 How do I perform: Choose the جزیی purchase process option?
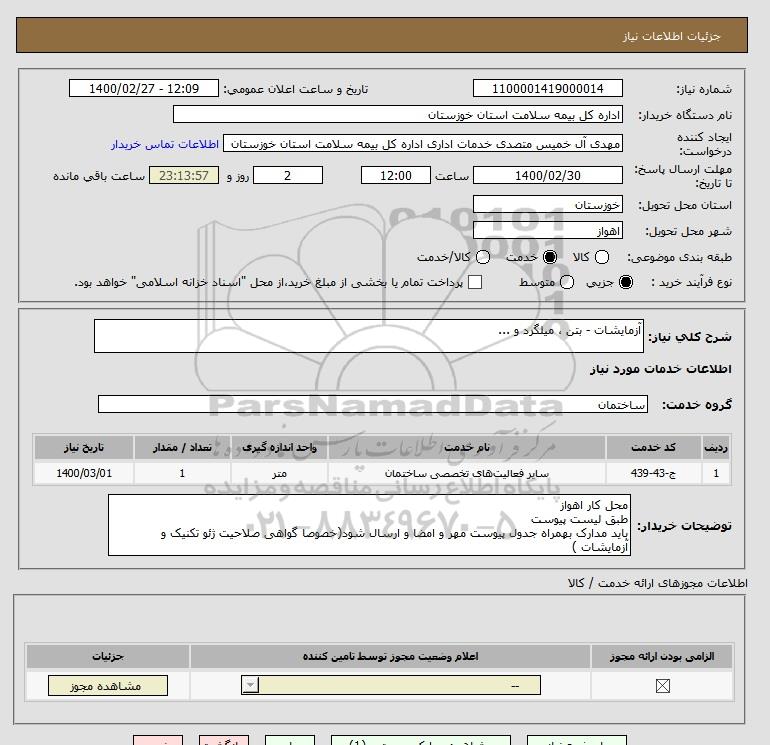point(626,282)
